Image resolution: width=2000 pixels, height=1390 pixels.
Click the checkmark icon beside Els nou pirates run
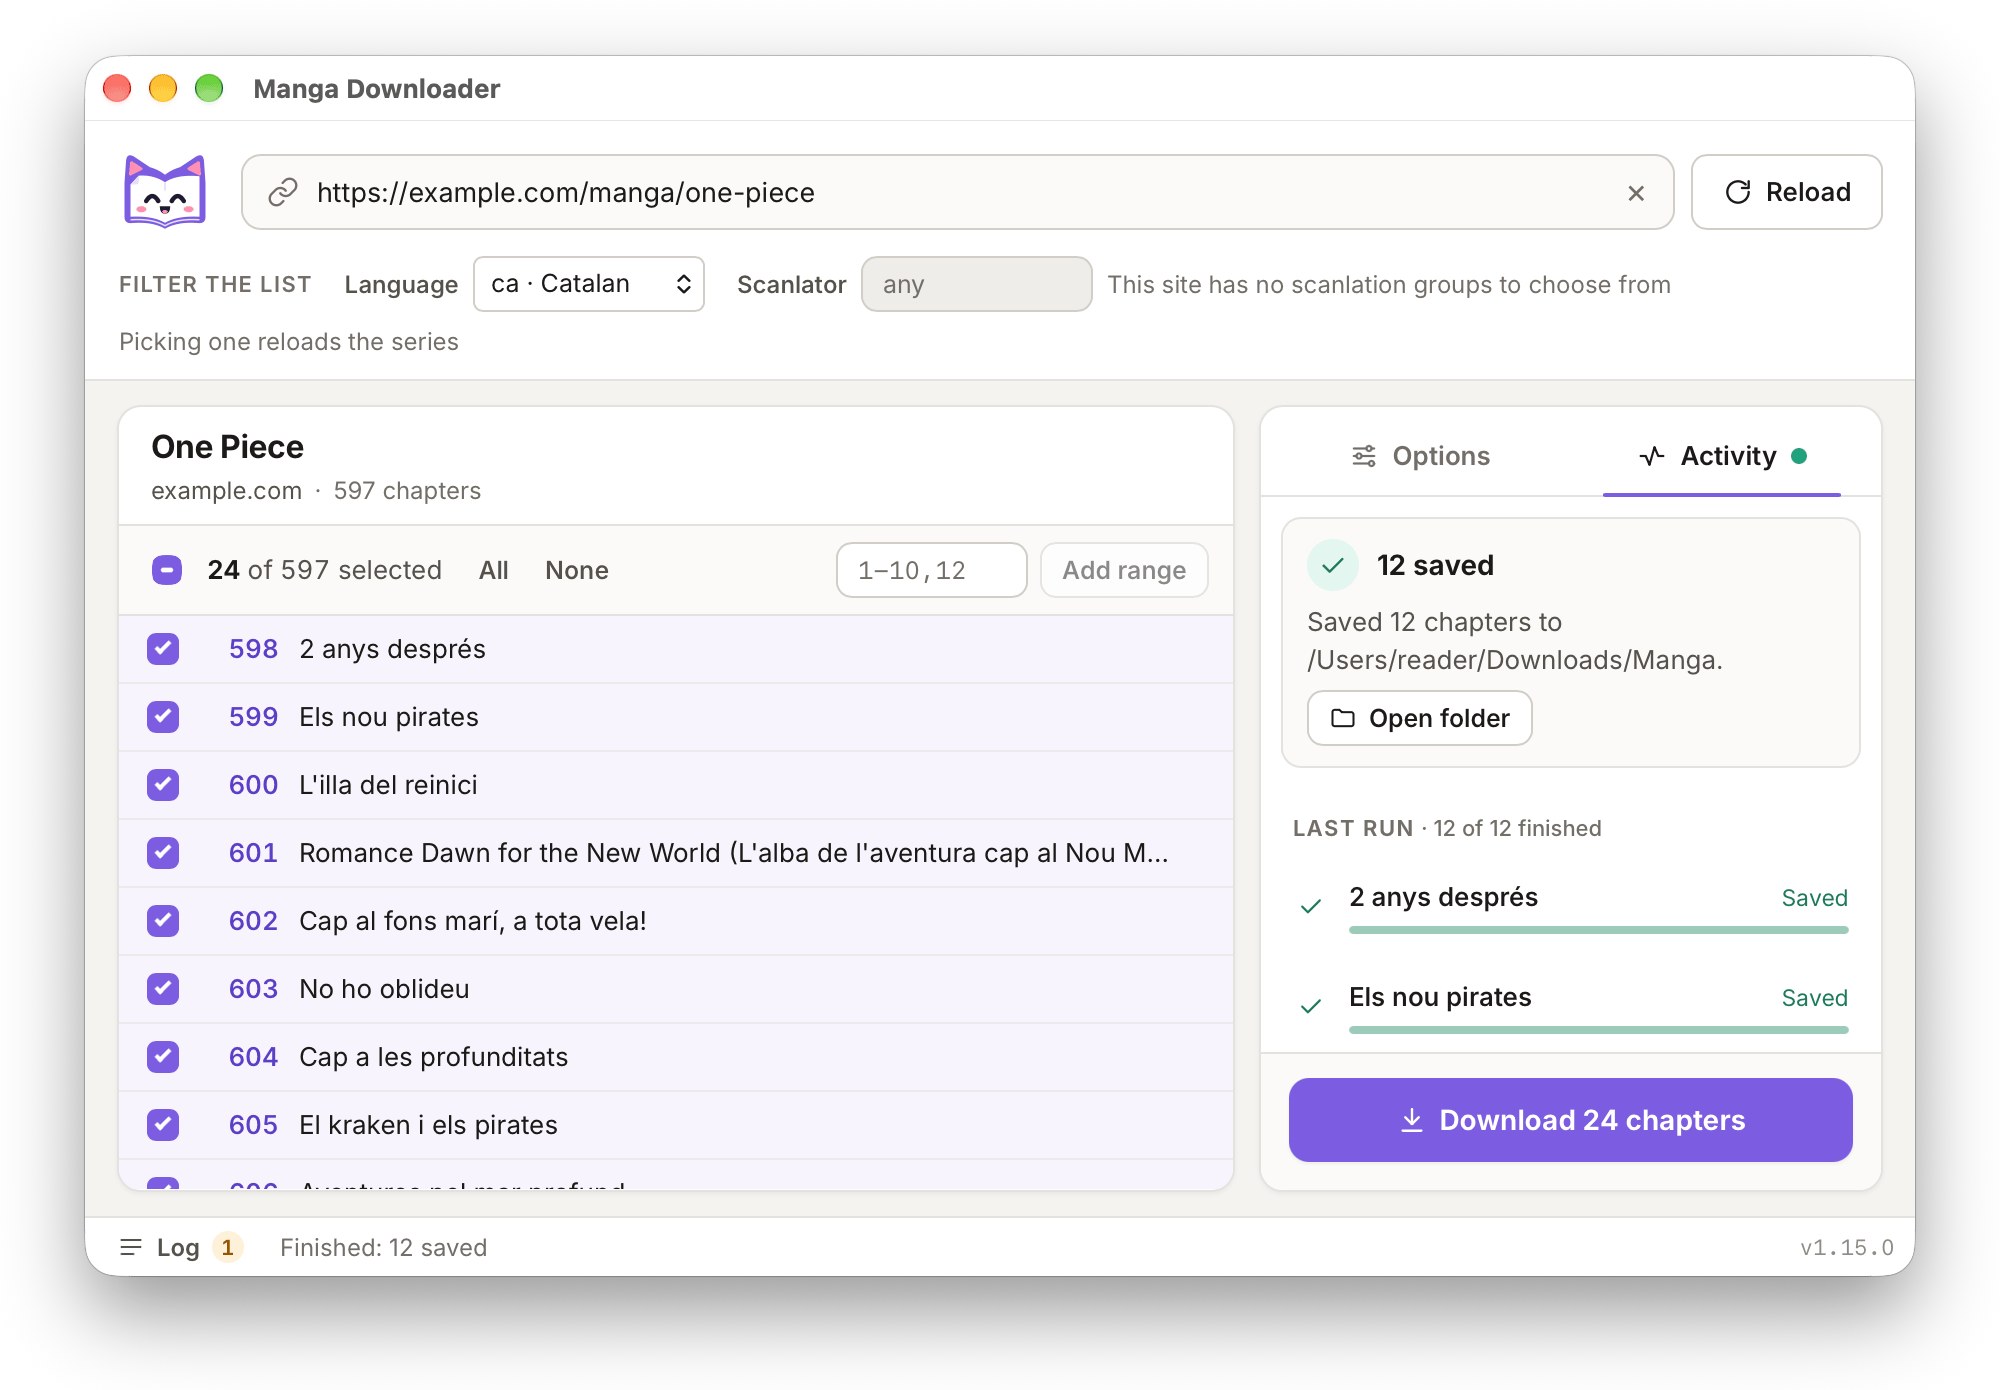1311,1006
